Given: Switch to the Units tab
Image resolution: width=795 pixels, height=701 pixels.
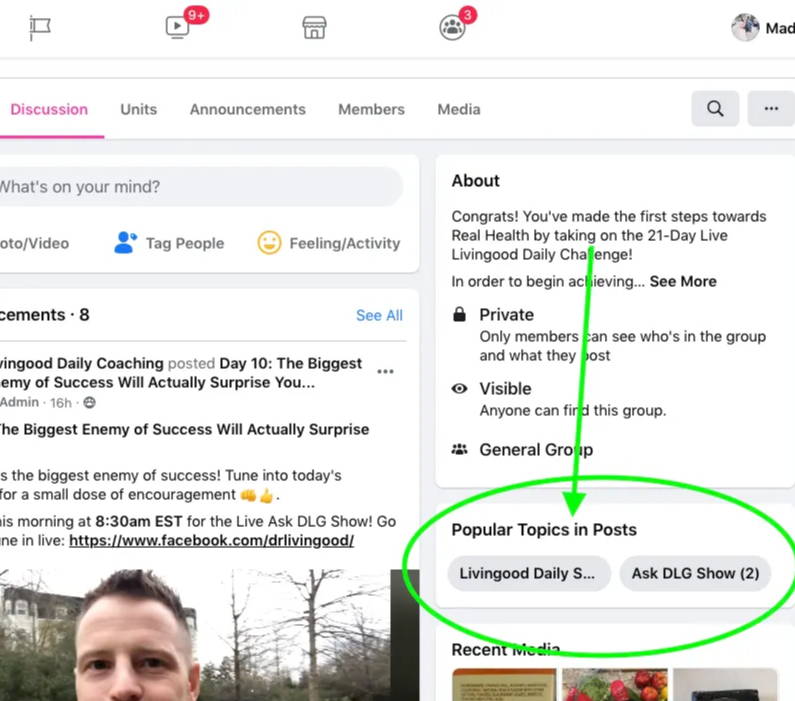Looking at the screenshot, I should pos(138,109).
